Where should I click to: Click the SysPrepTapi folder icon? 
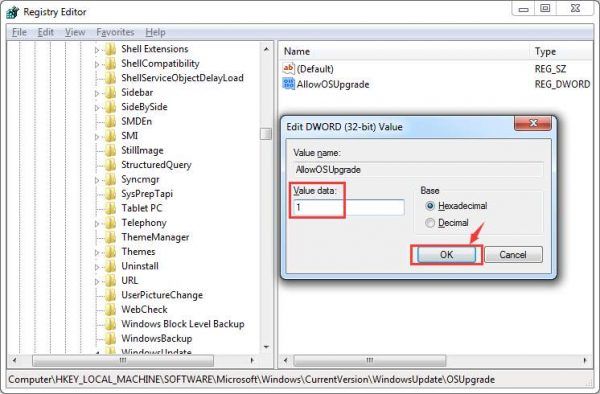pos(110,194)
